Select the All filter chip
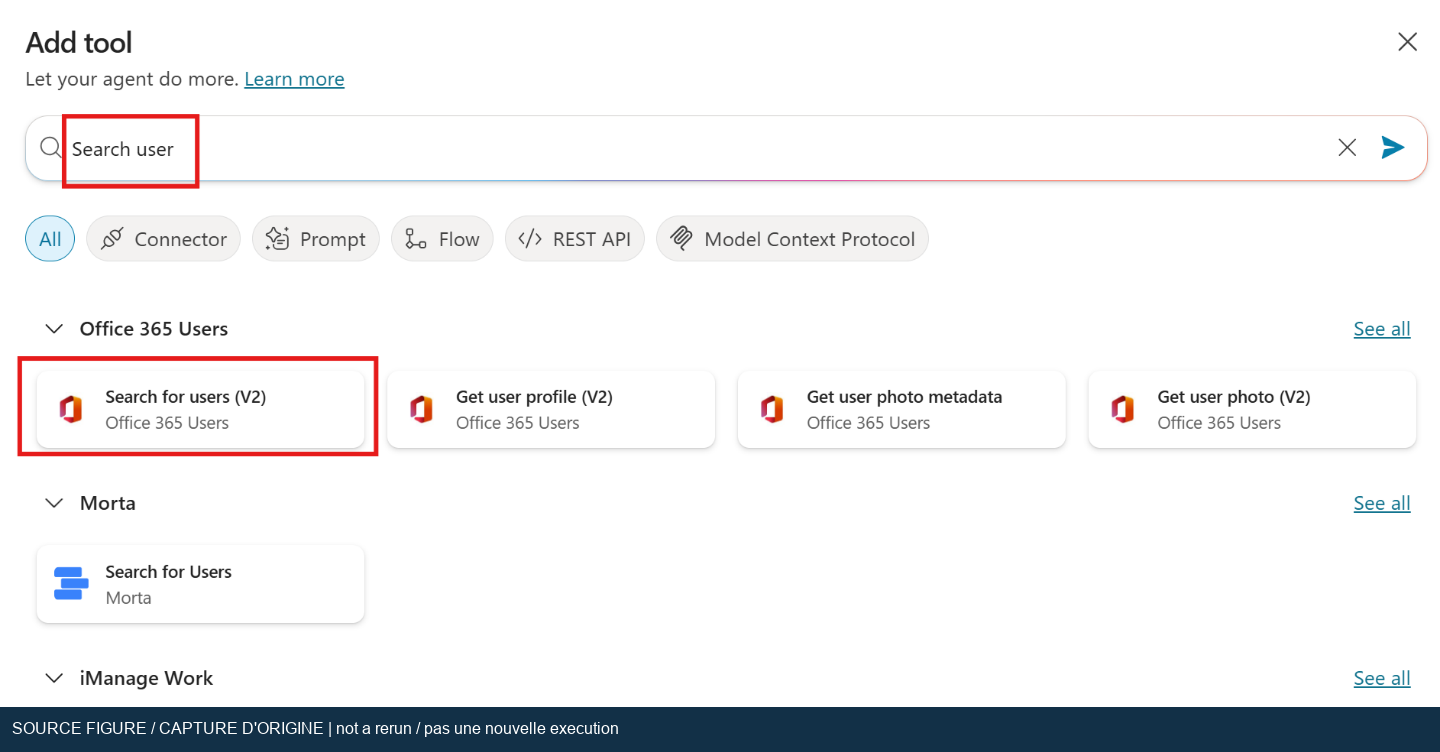Viewport: 1440px width, 752px height. tap(50, 239)
